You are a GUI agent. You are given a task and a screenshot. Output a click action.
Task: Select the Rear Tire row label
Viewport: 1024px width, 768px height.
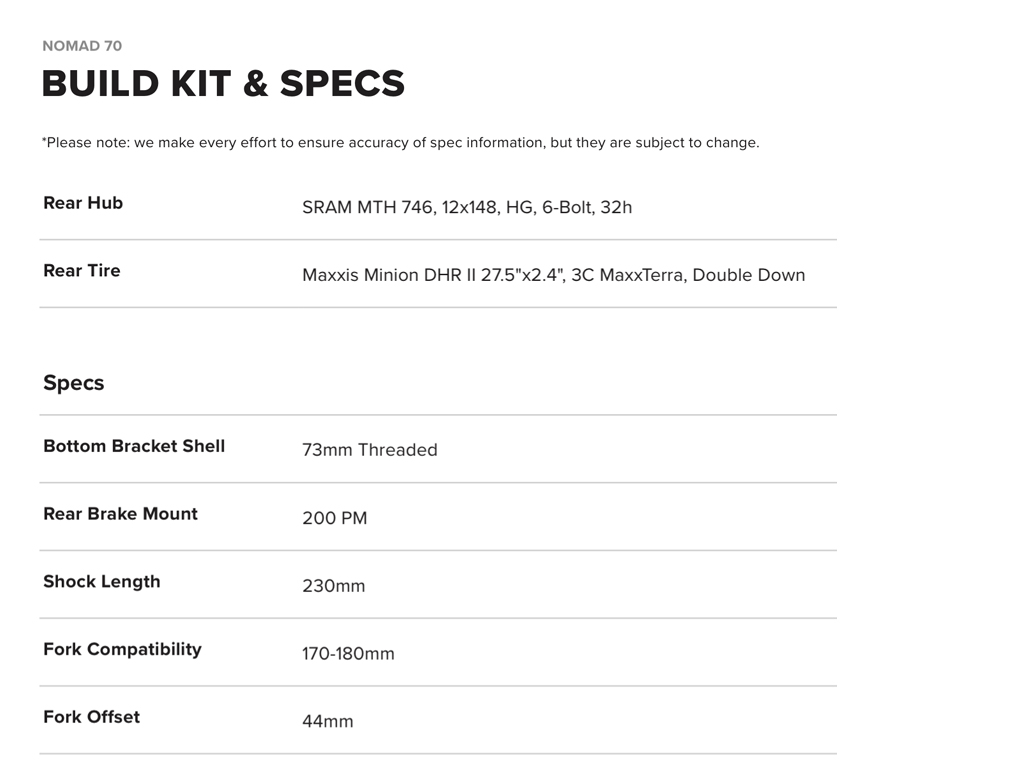pos(82,271)
